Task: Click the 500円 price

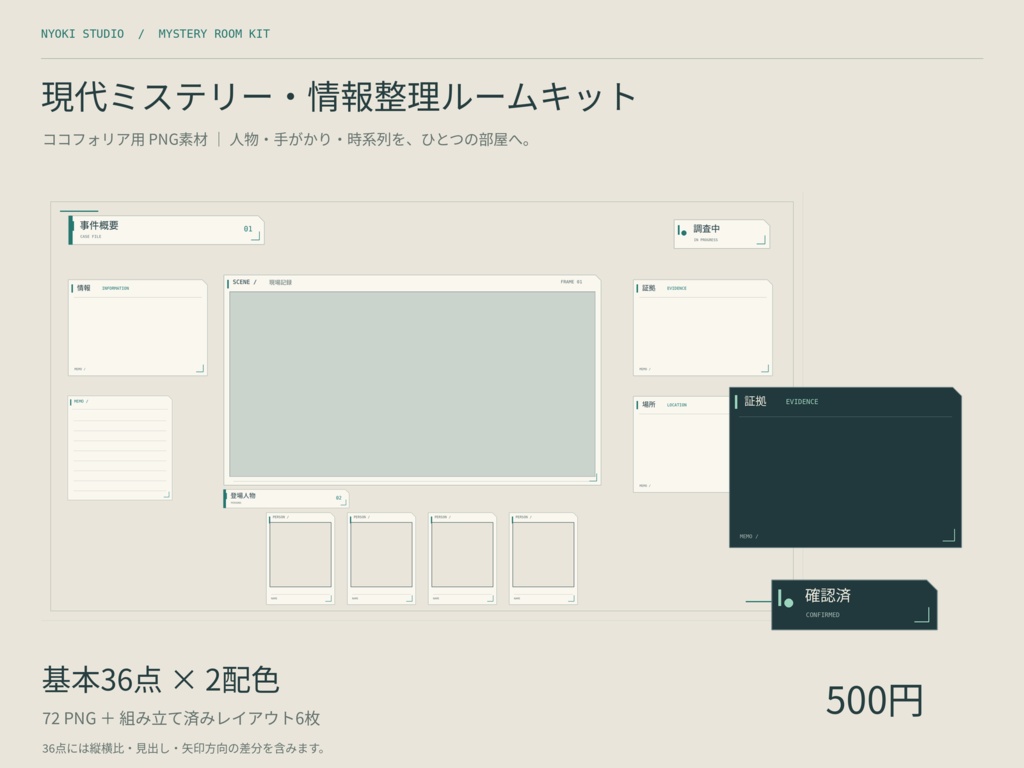Action: pos(874,700)
